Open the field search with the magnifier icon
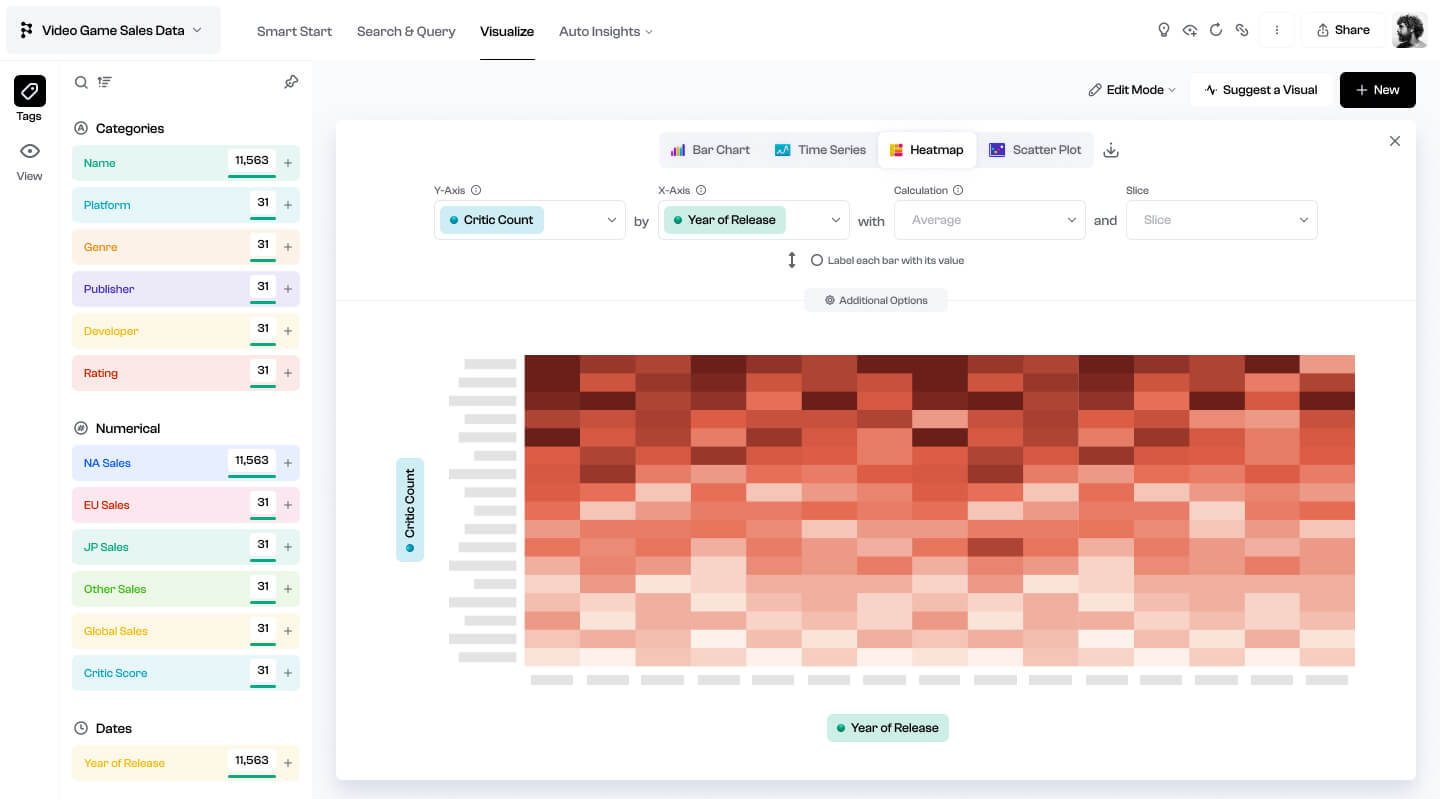 [81, 82]
